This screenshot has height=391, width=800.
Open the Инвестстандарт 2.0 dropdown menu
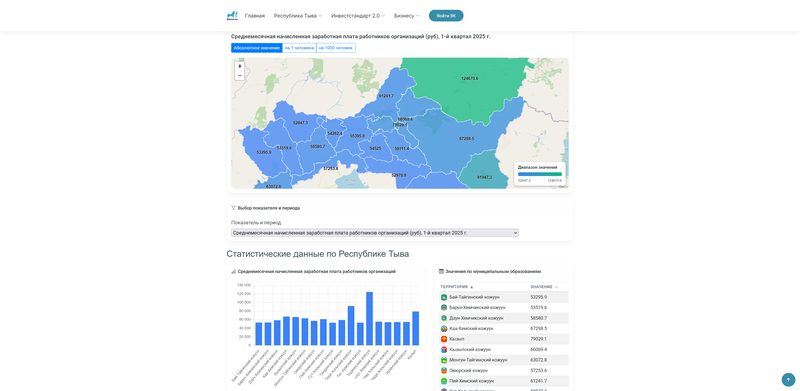point(358,16)
